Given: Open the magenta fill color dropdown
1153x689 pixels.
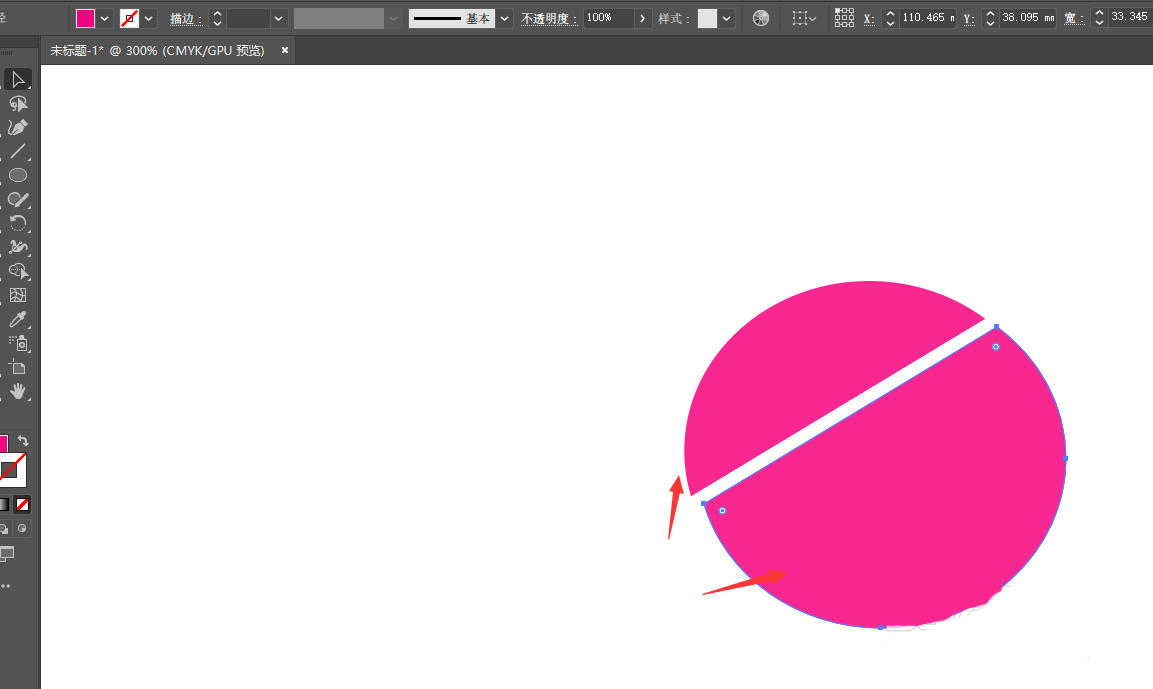Looking at the screenshot, I should click(104, 18).
